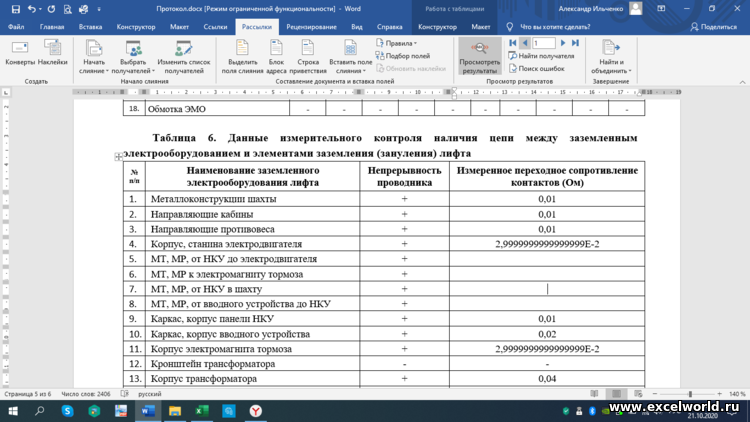Viewport: 750px width, 422px height.
Task: Open Skype from the taskbar
Action: (67, 411)
